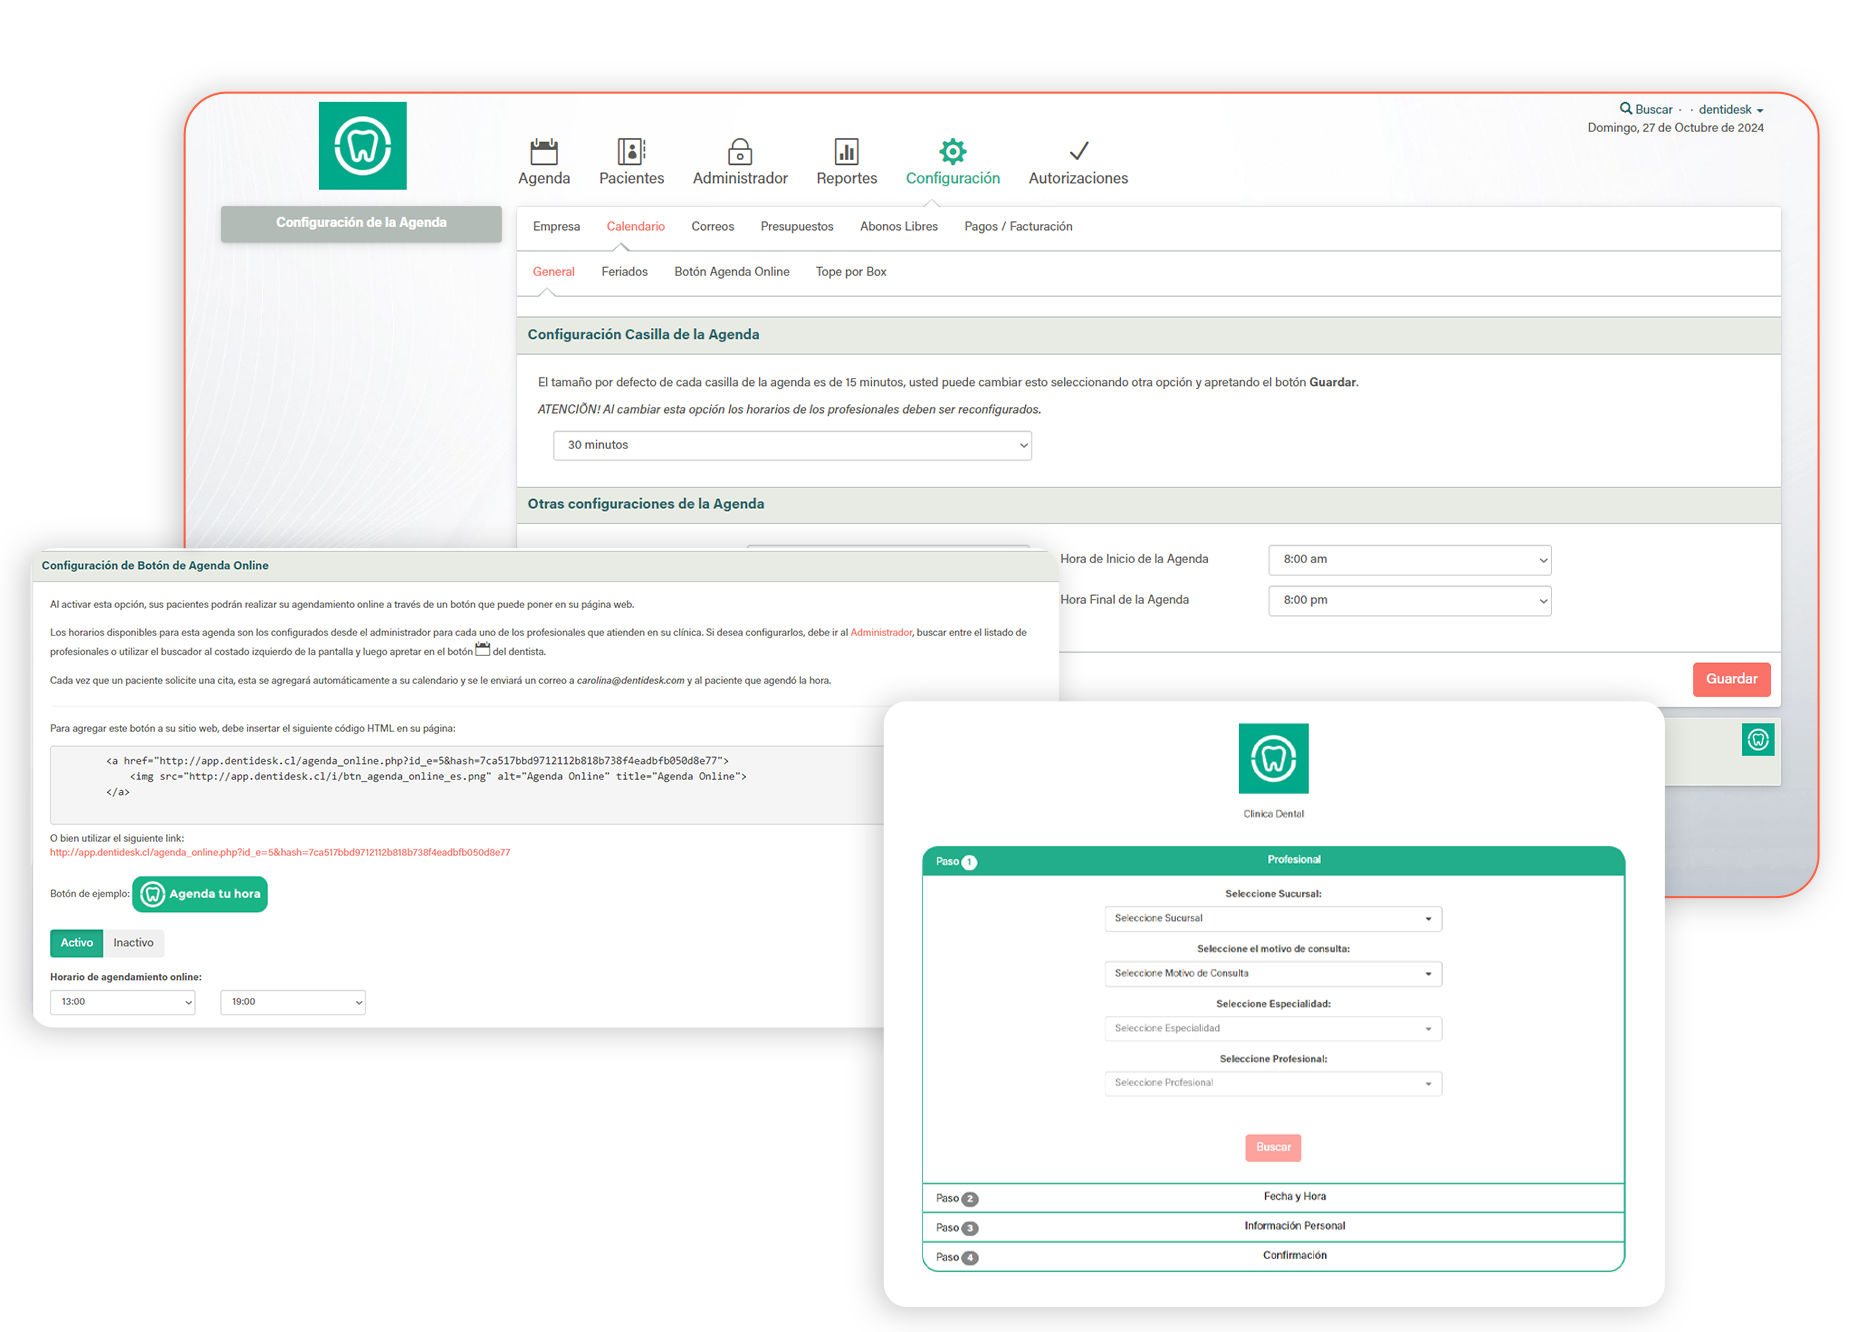Open the Pacientes contacts icon
This screenshot has width=1869, height=1332.
tap(631, 152)
